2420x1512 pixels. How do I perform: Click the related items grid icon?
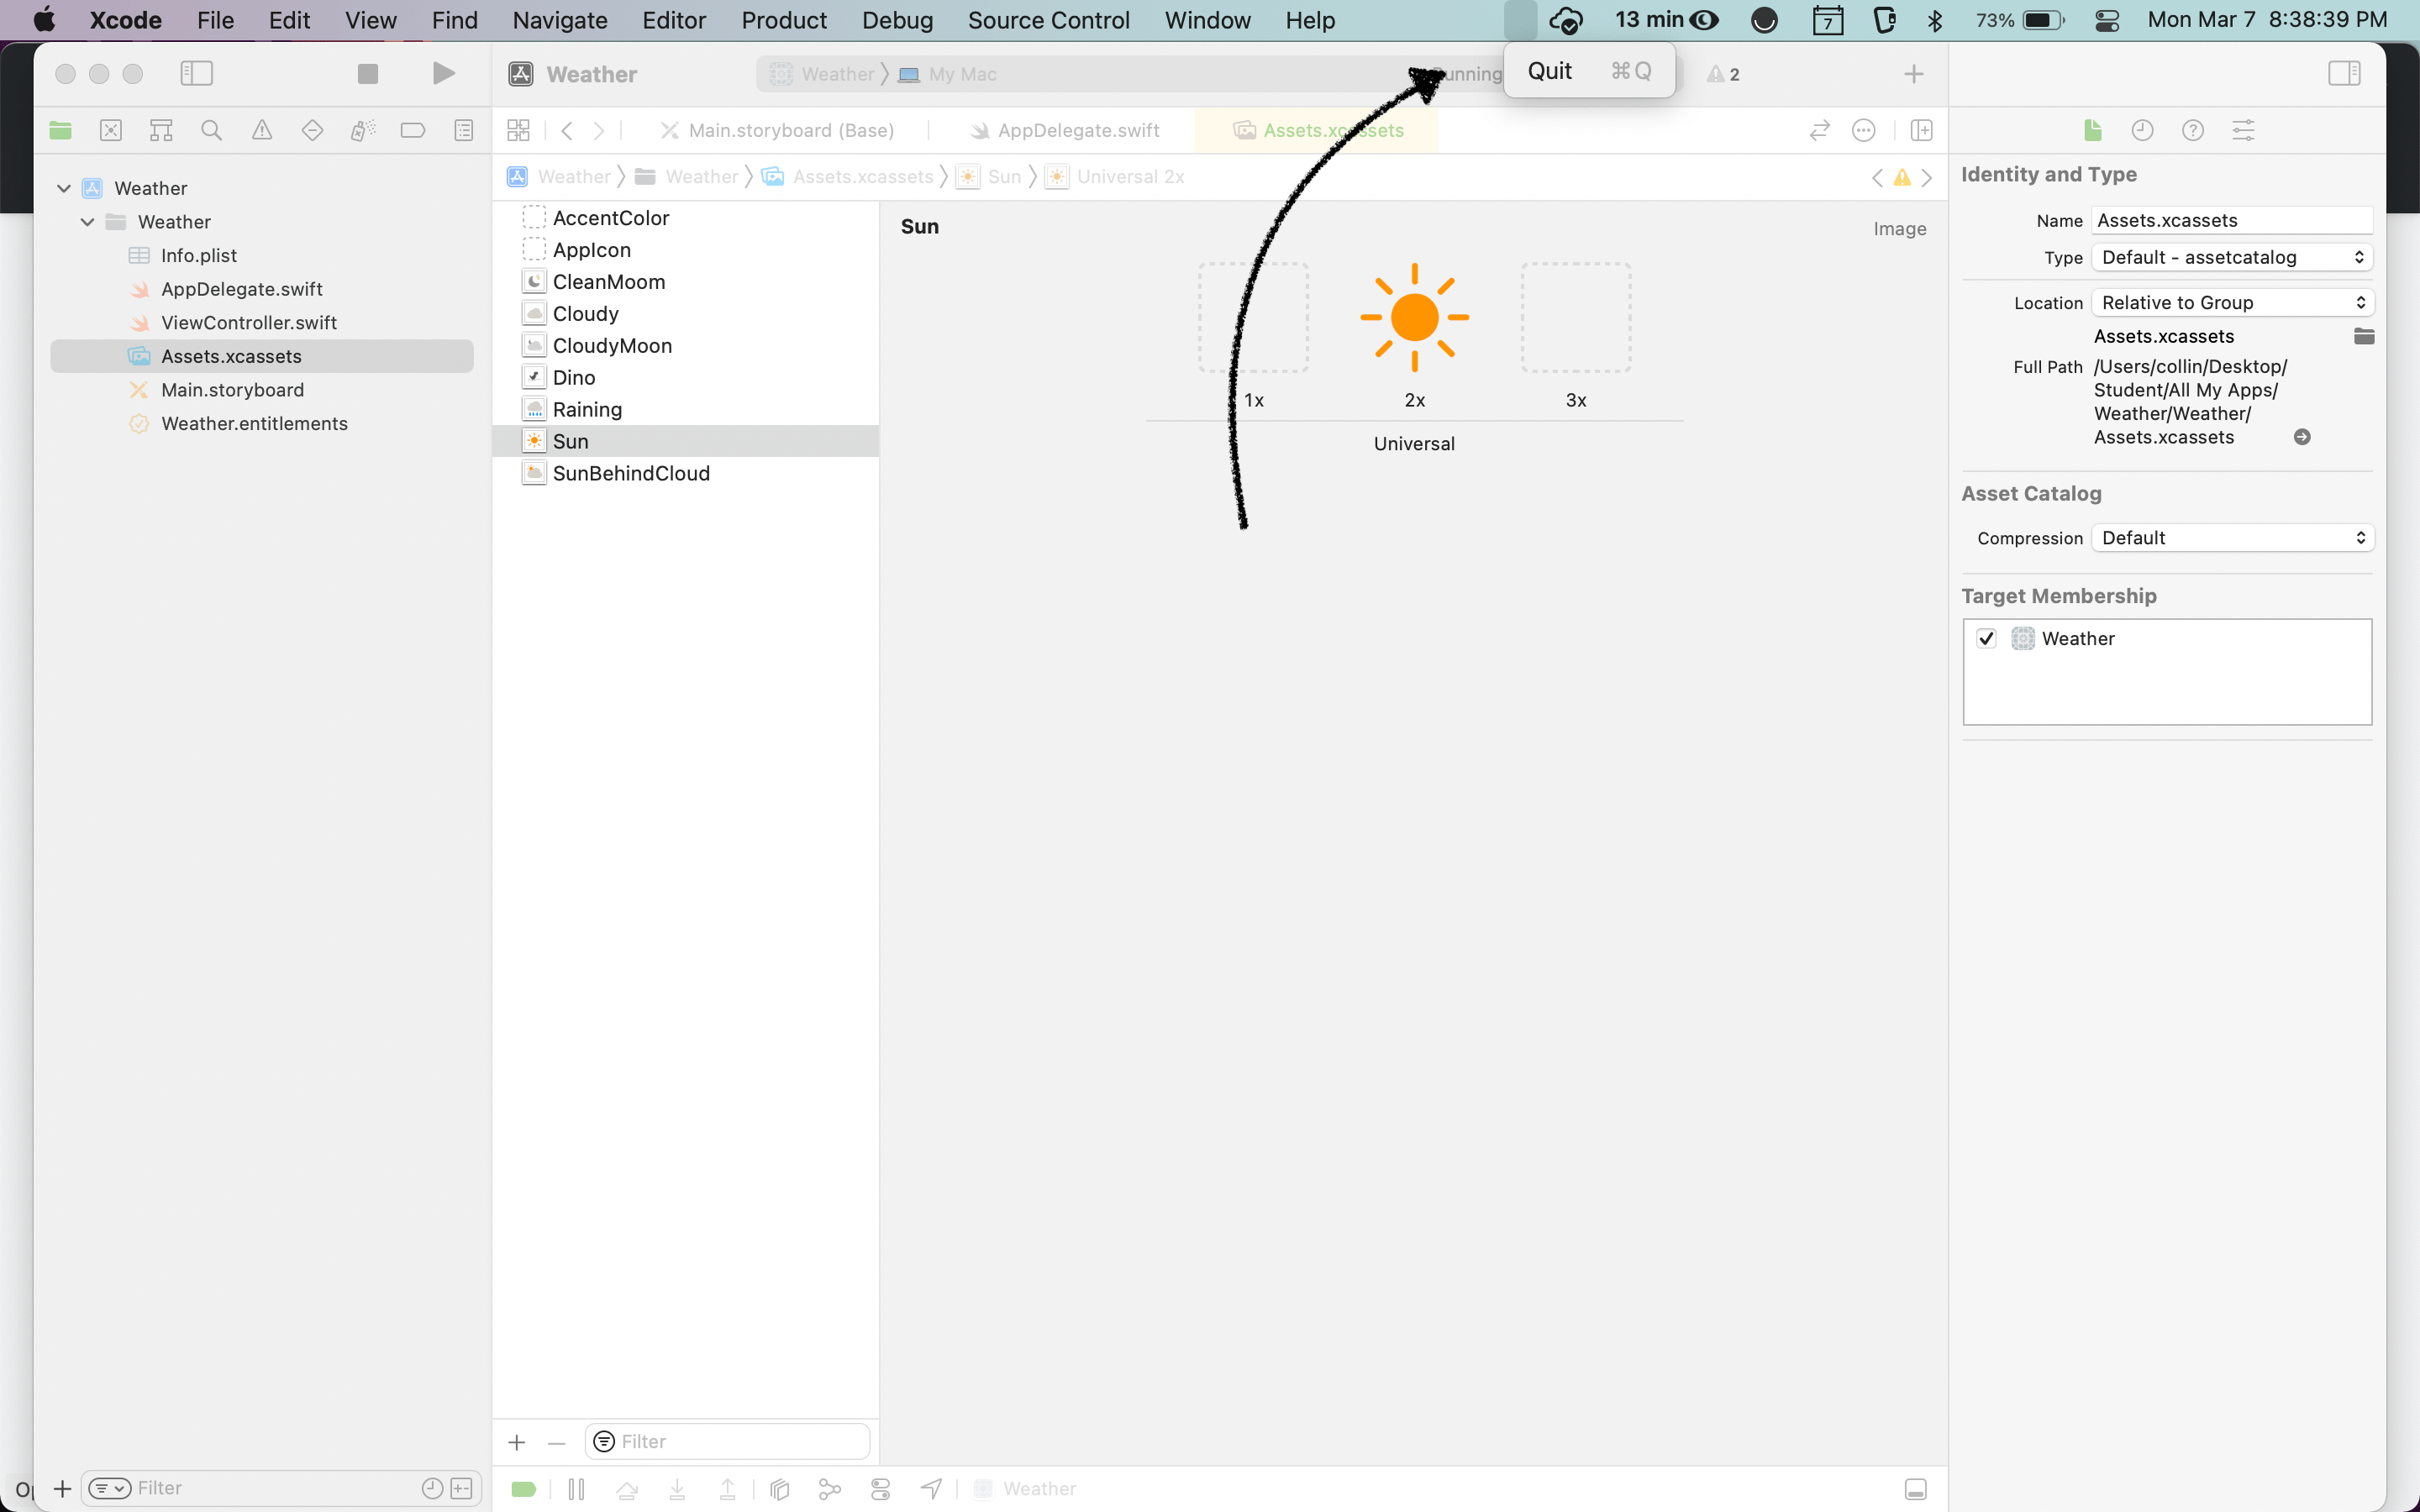coord(518,130)
